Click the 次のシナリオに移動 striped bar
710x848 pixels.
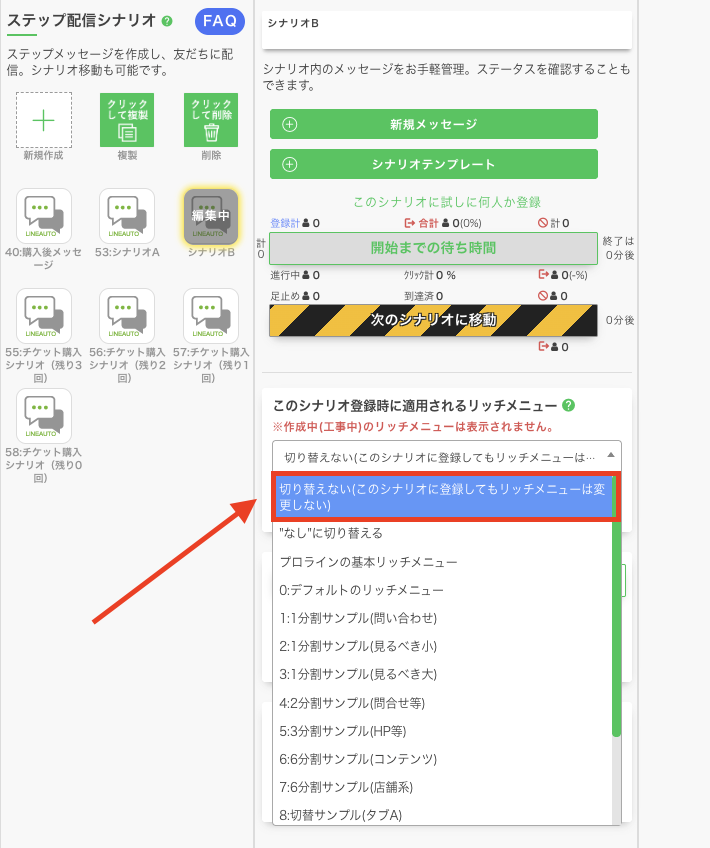[433, 320]
